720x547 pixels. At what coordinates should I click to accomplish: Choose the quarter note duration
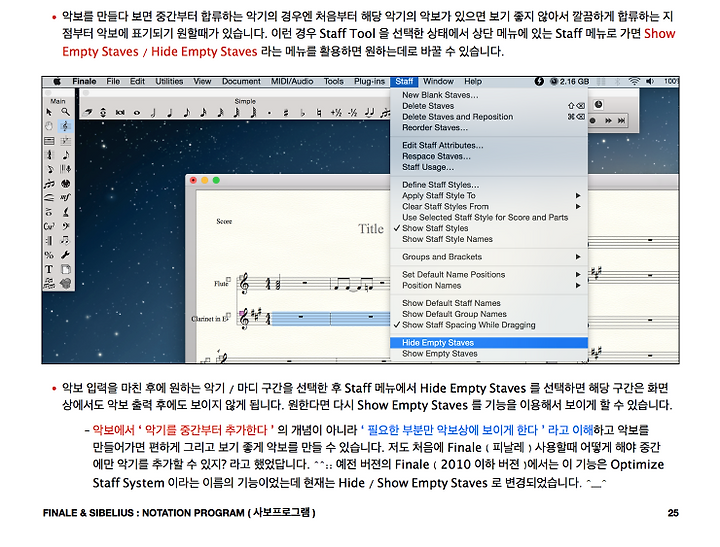pyautogui.click(x=169, y=113)
